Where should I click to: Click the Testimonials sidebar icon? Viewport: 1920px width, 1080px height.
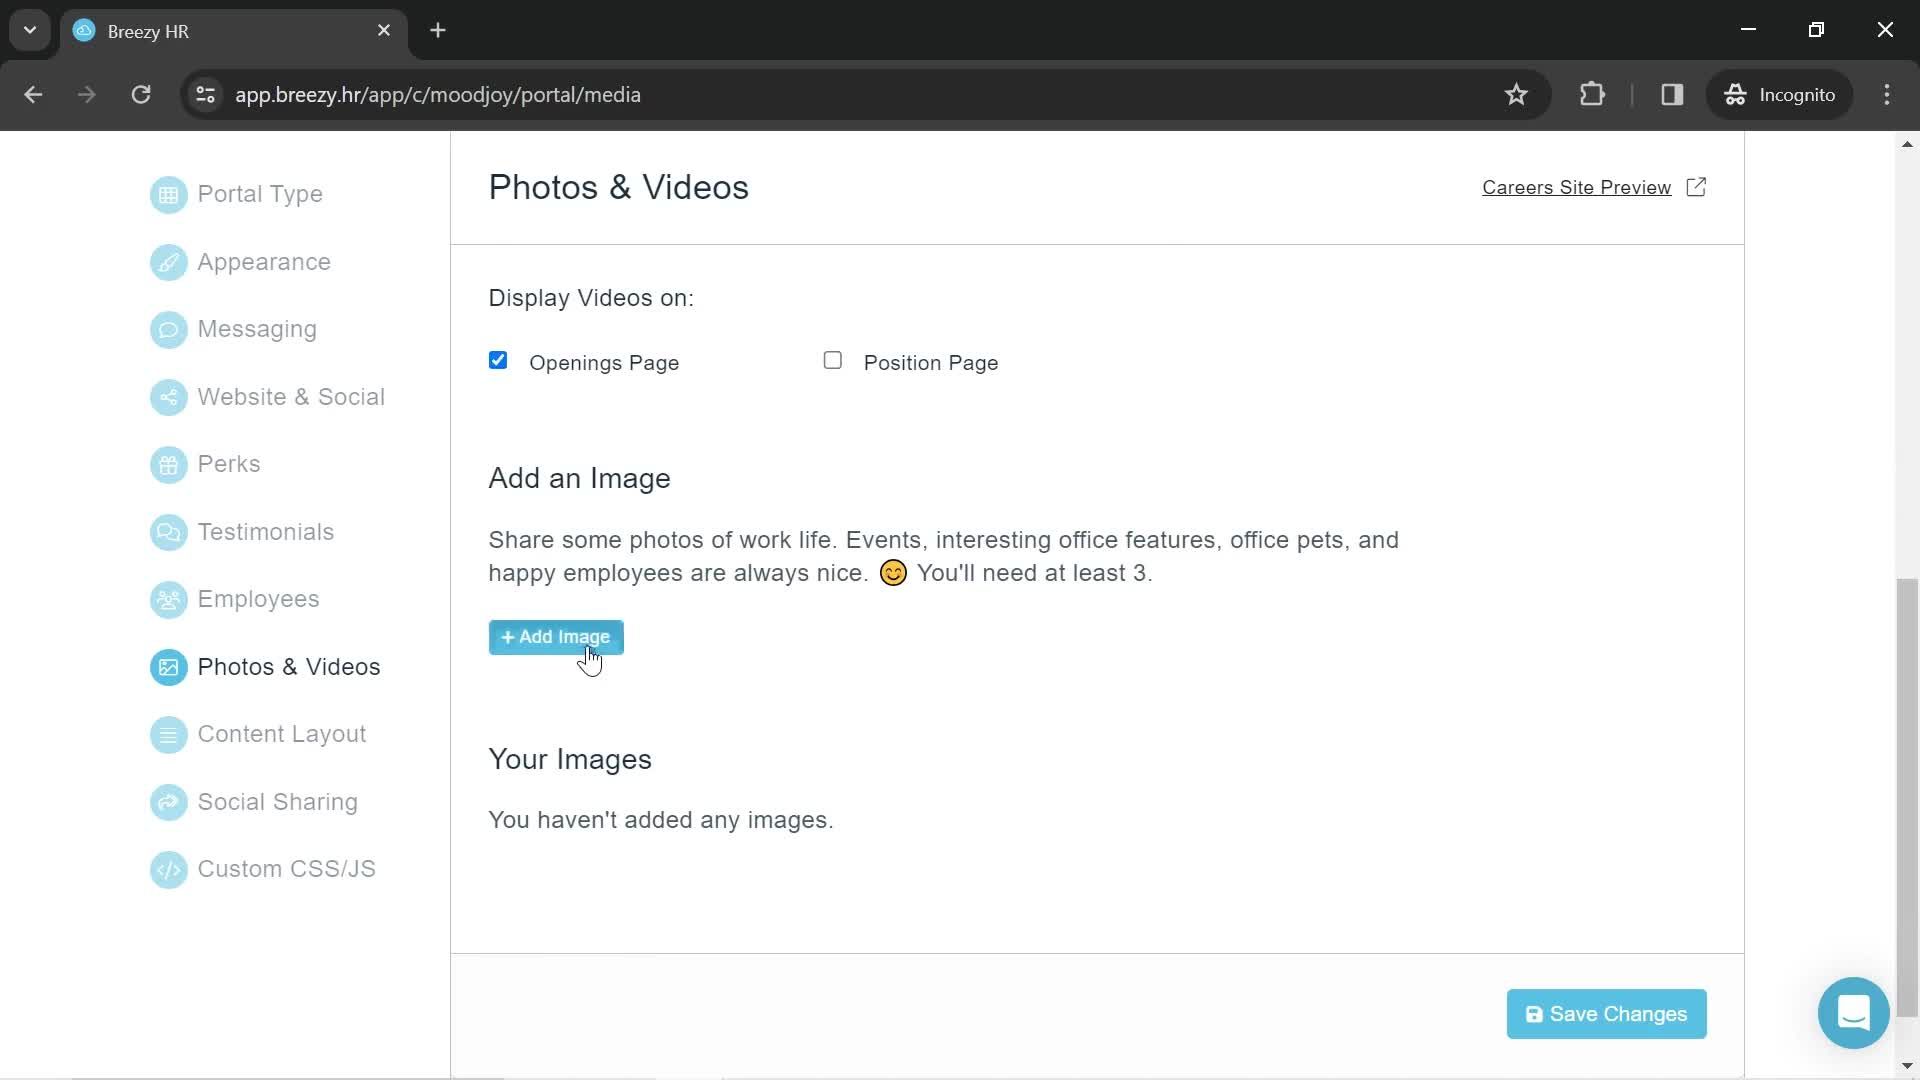167,533
